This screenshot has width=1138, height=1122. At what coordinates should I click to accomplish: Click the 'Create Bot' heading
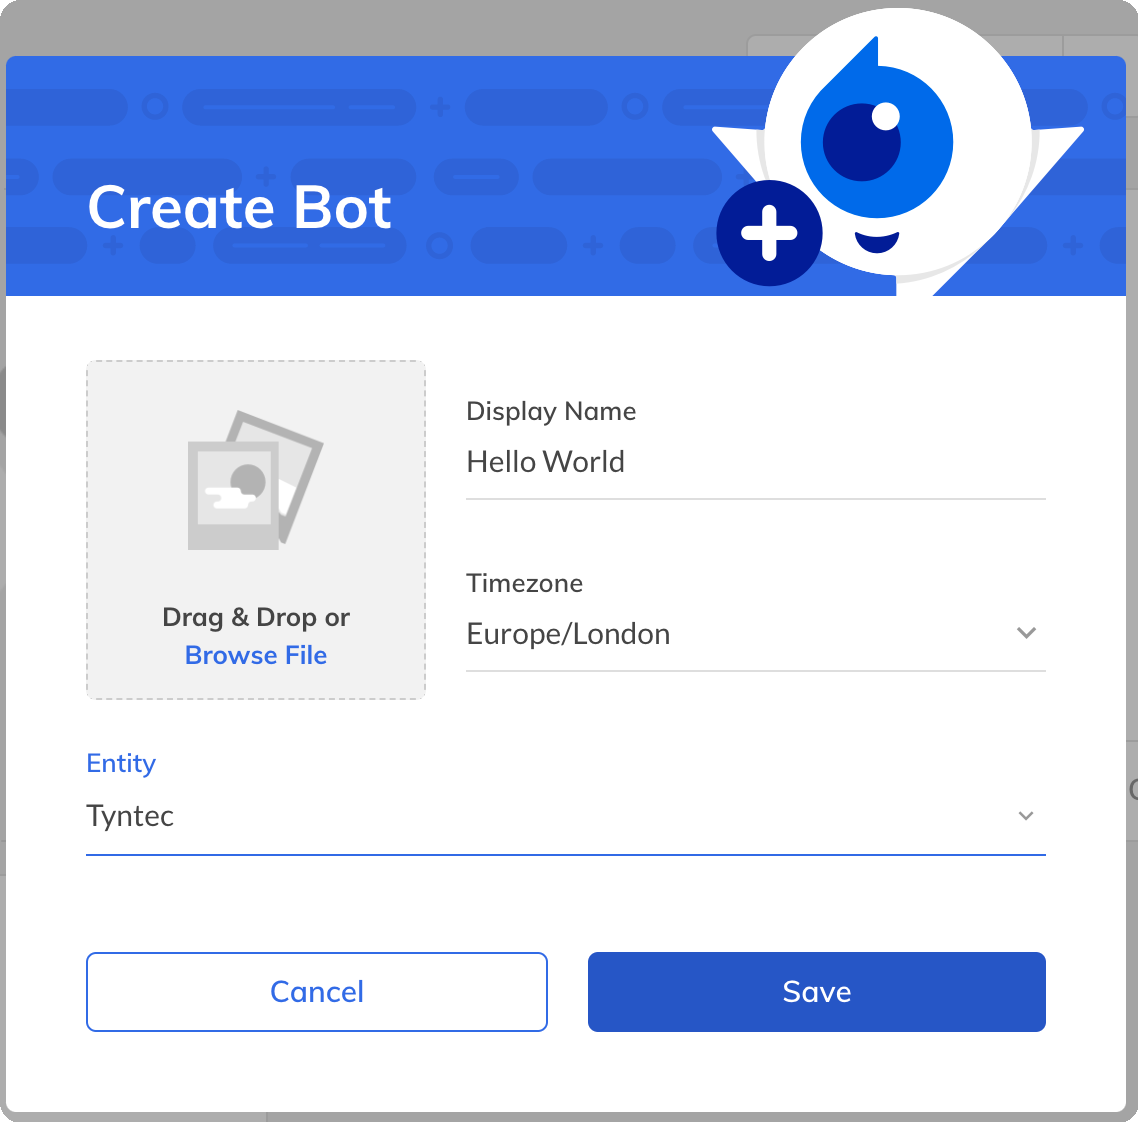pyautogui.click(x=240, y=208)
